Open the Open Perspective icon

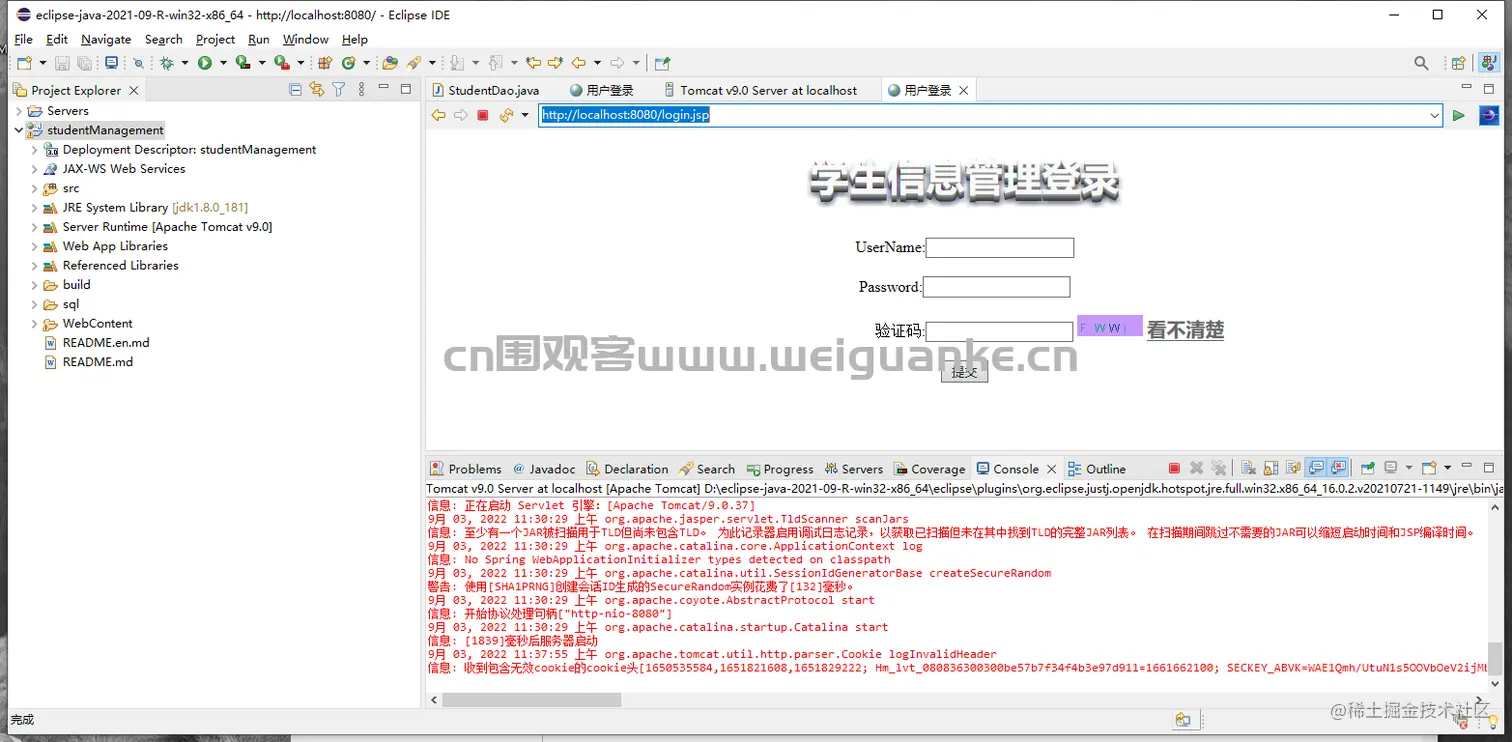coord(1458,63)
